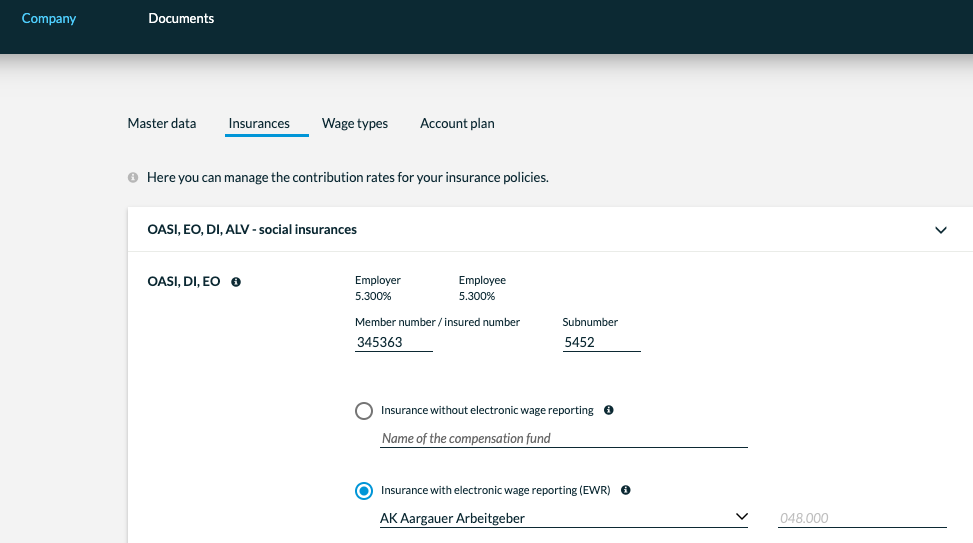Open the AK Aargauer Arbeitgeber dropdown

[x=563, y=518]
